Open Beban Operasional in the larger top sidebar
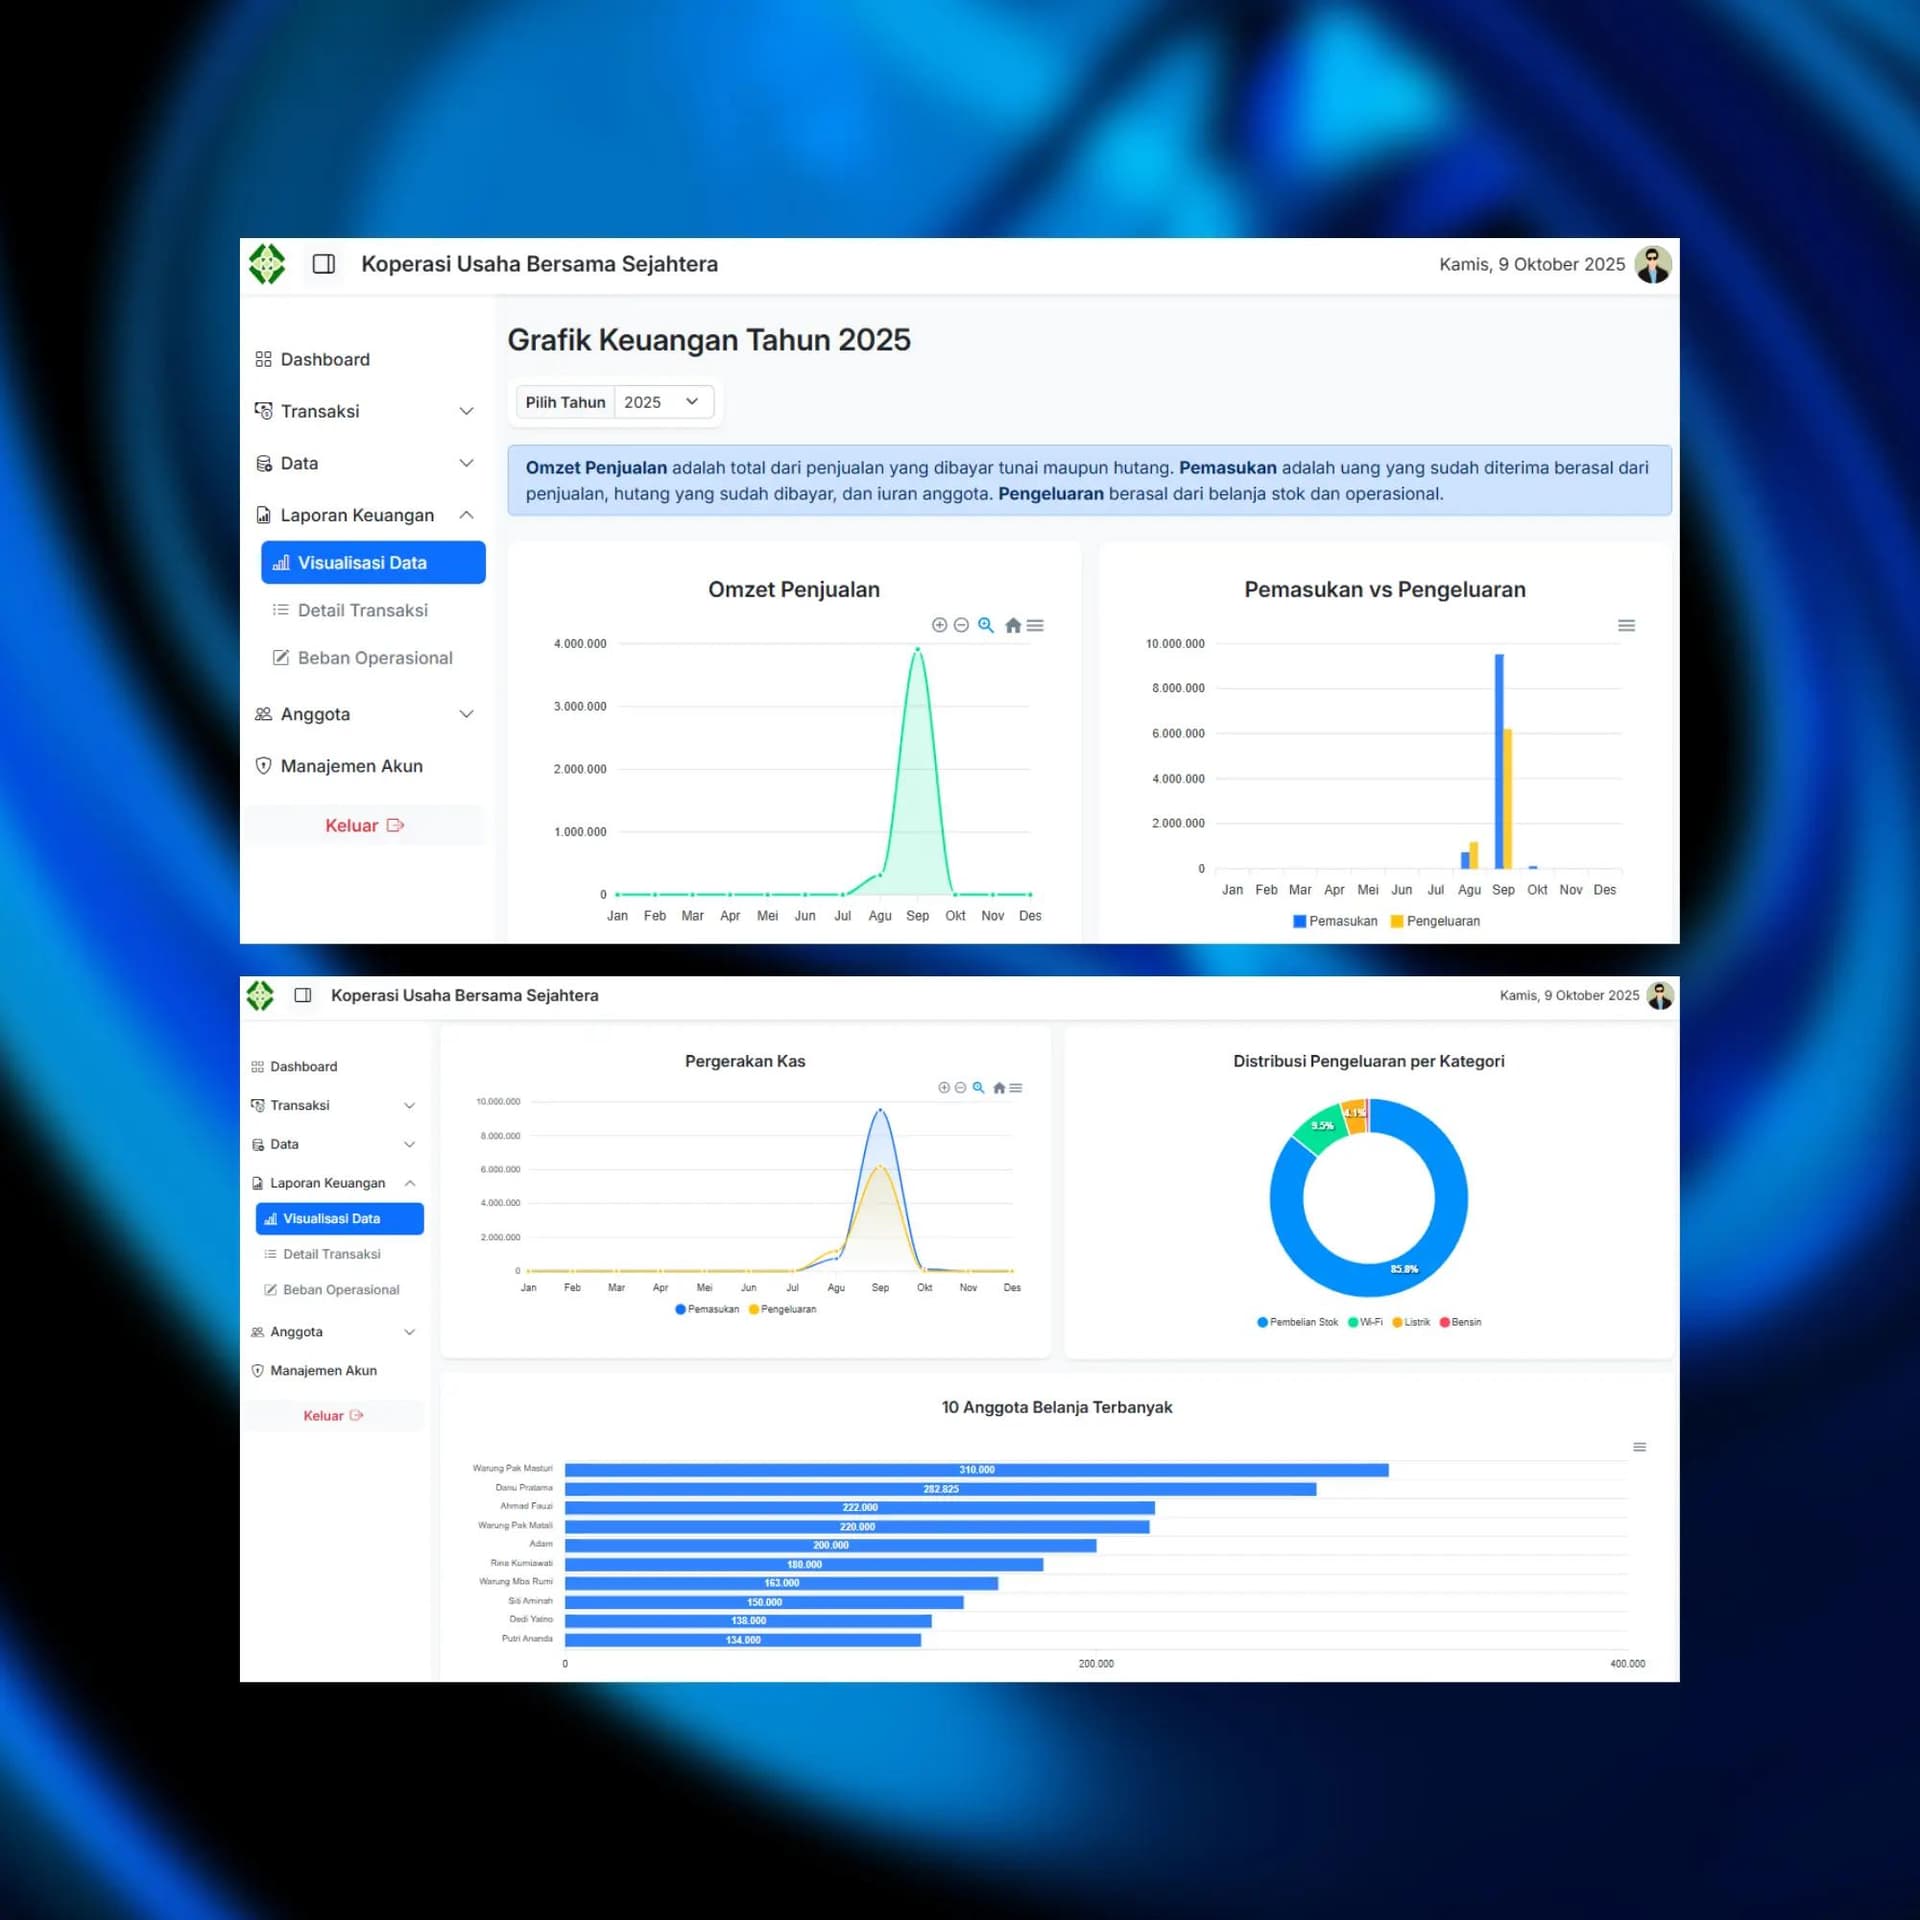This screenshot has width=1920, height=1920. point(374,658)
